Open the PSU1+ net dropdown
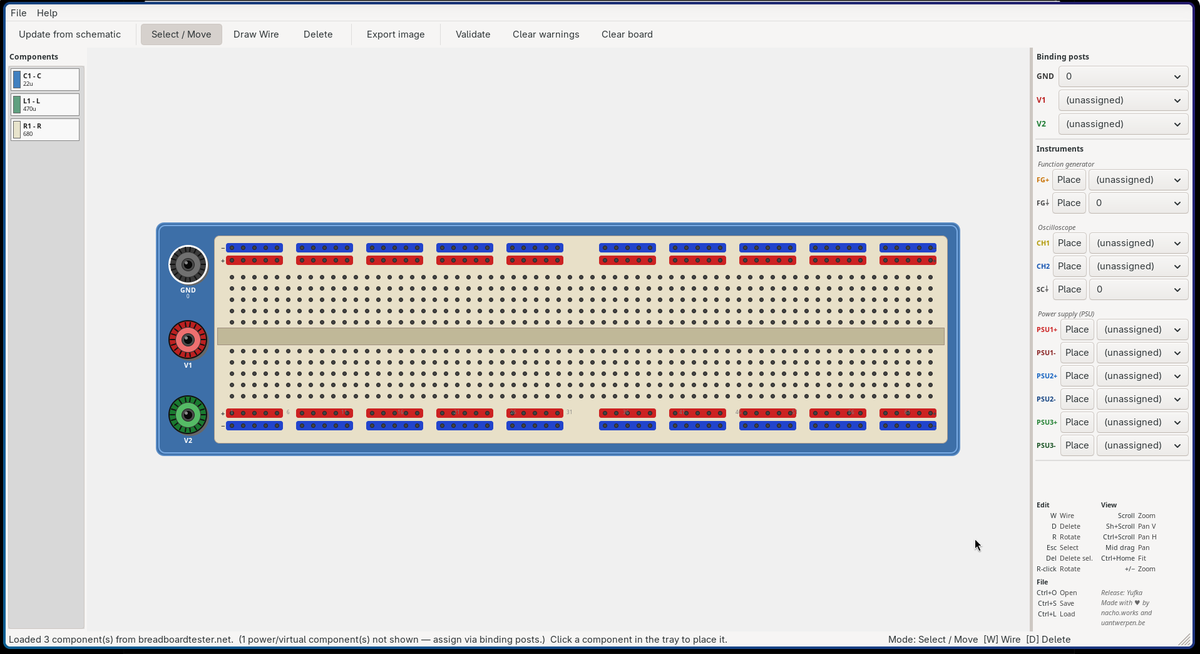 pos(1142,329)
